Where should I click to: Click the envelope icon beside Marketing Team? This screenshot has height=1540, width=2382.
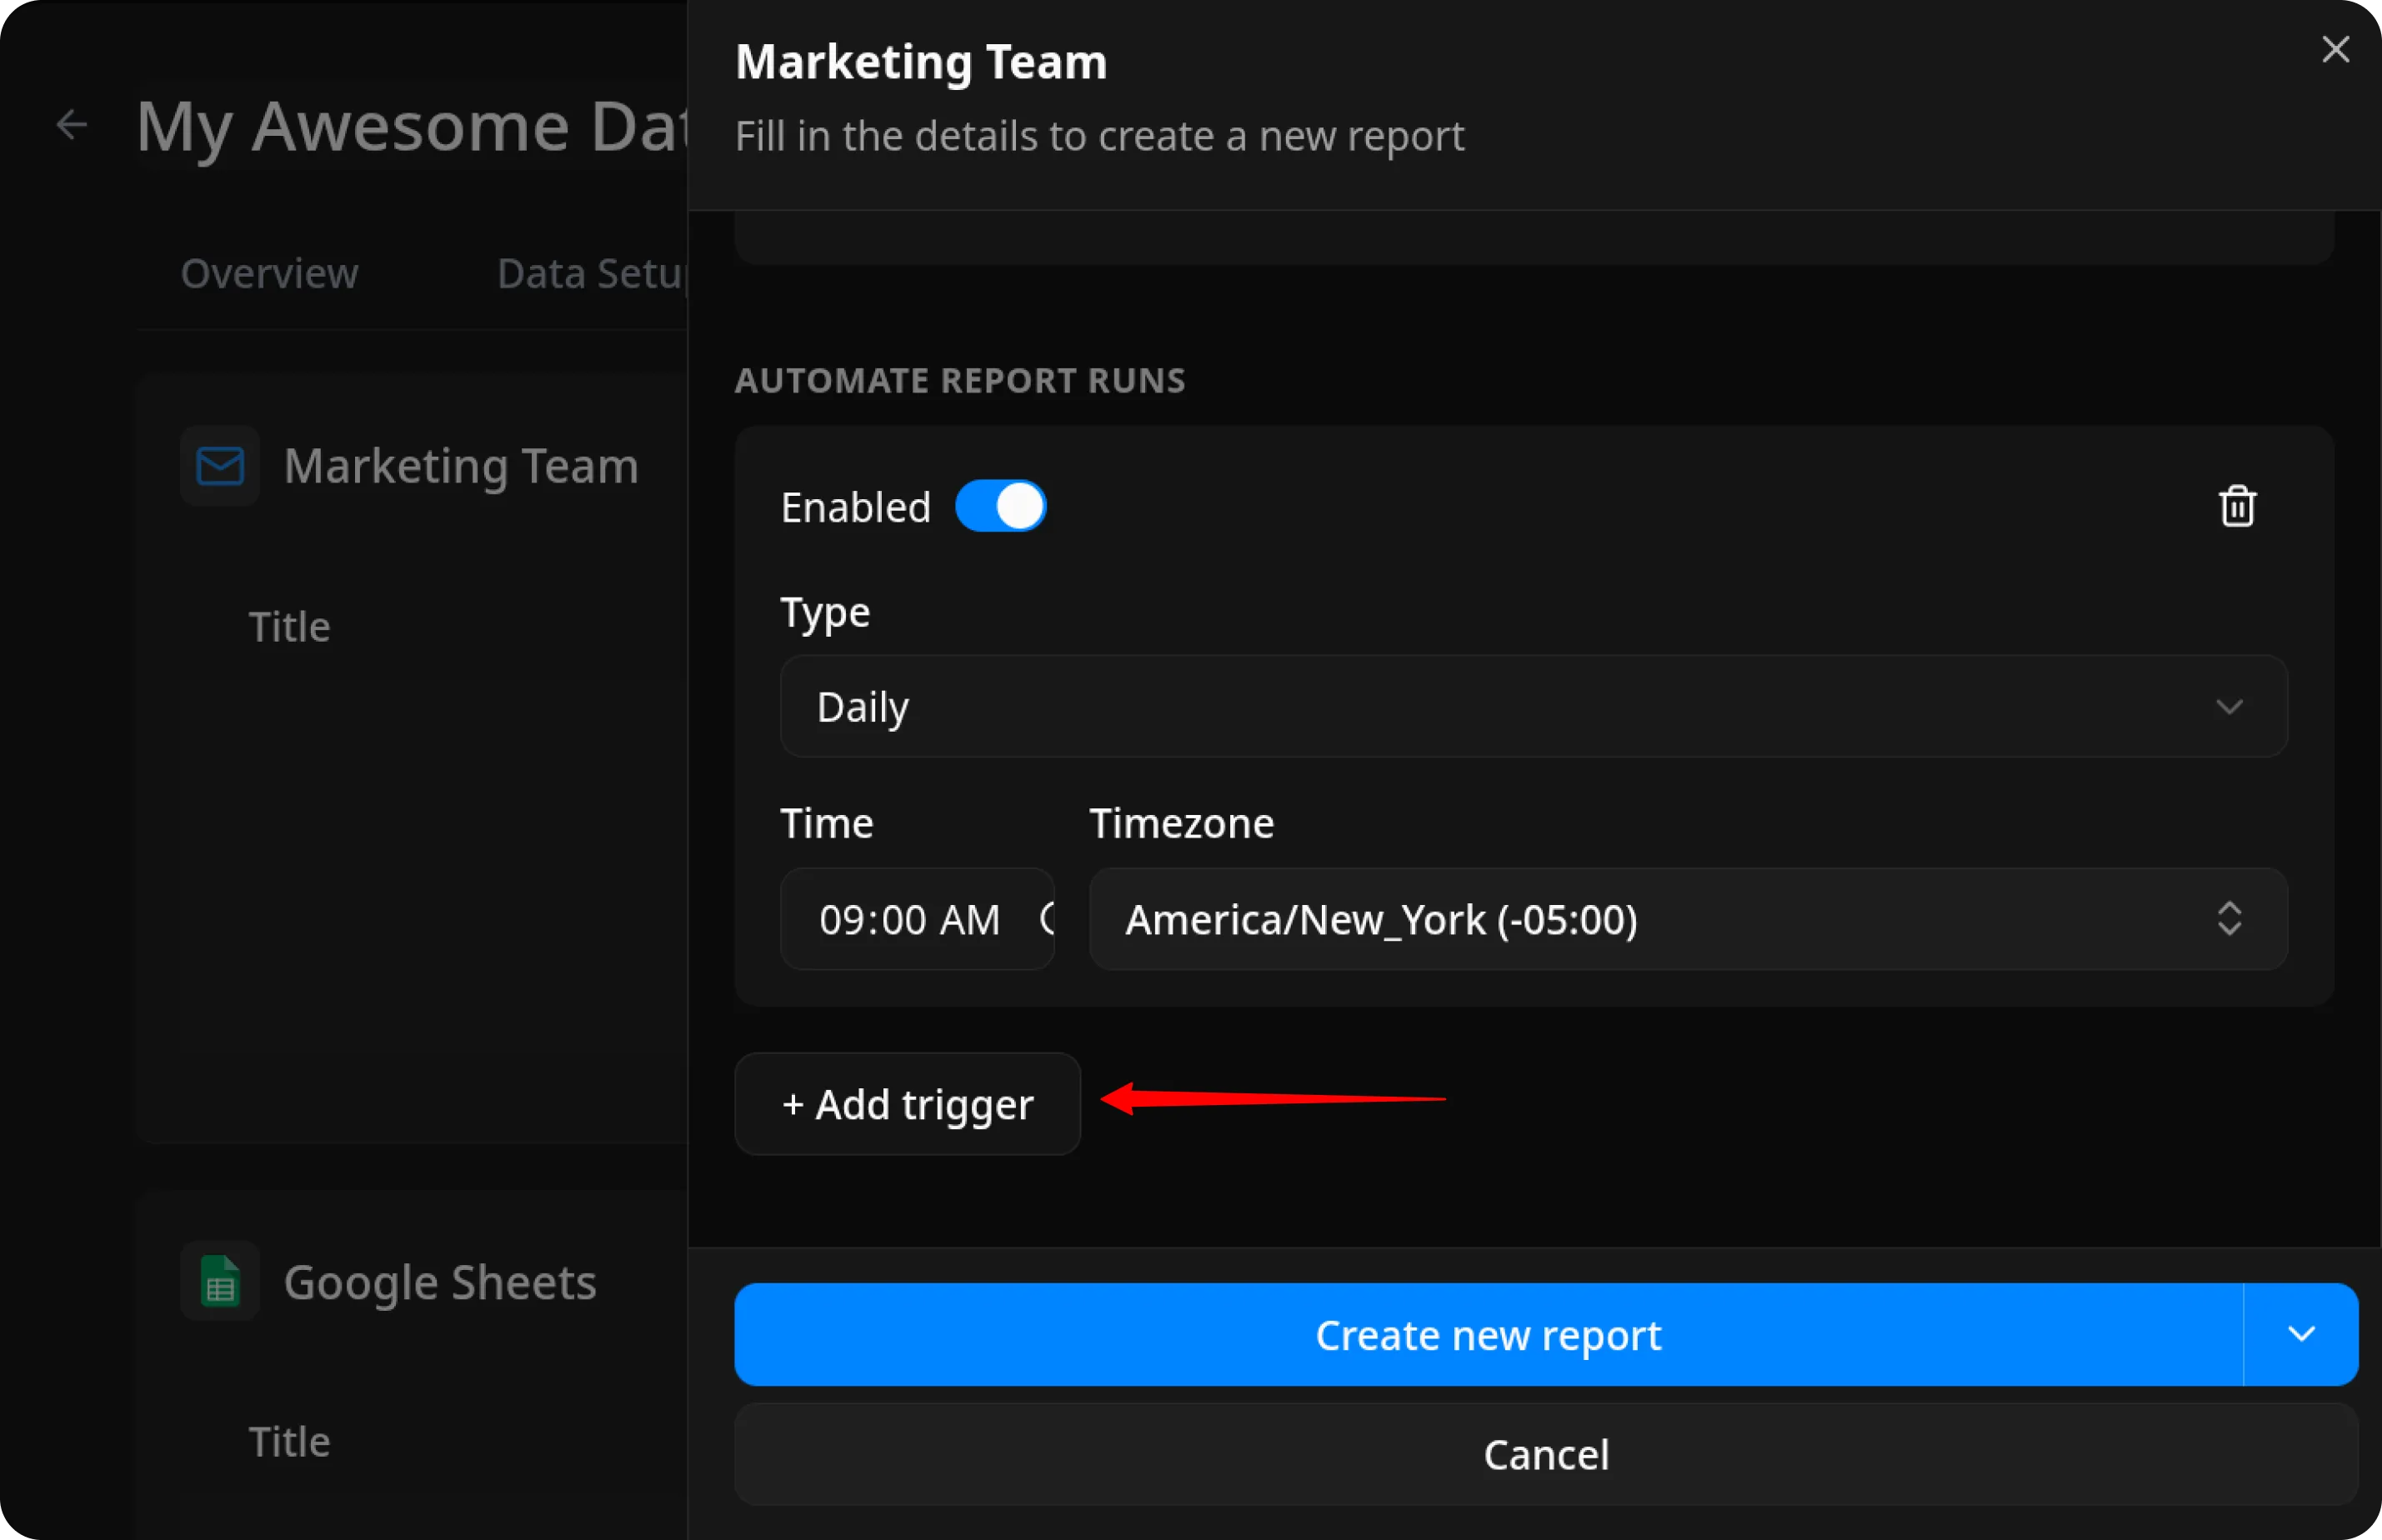coord(219,465)
